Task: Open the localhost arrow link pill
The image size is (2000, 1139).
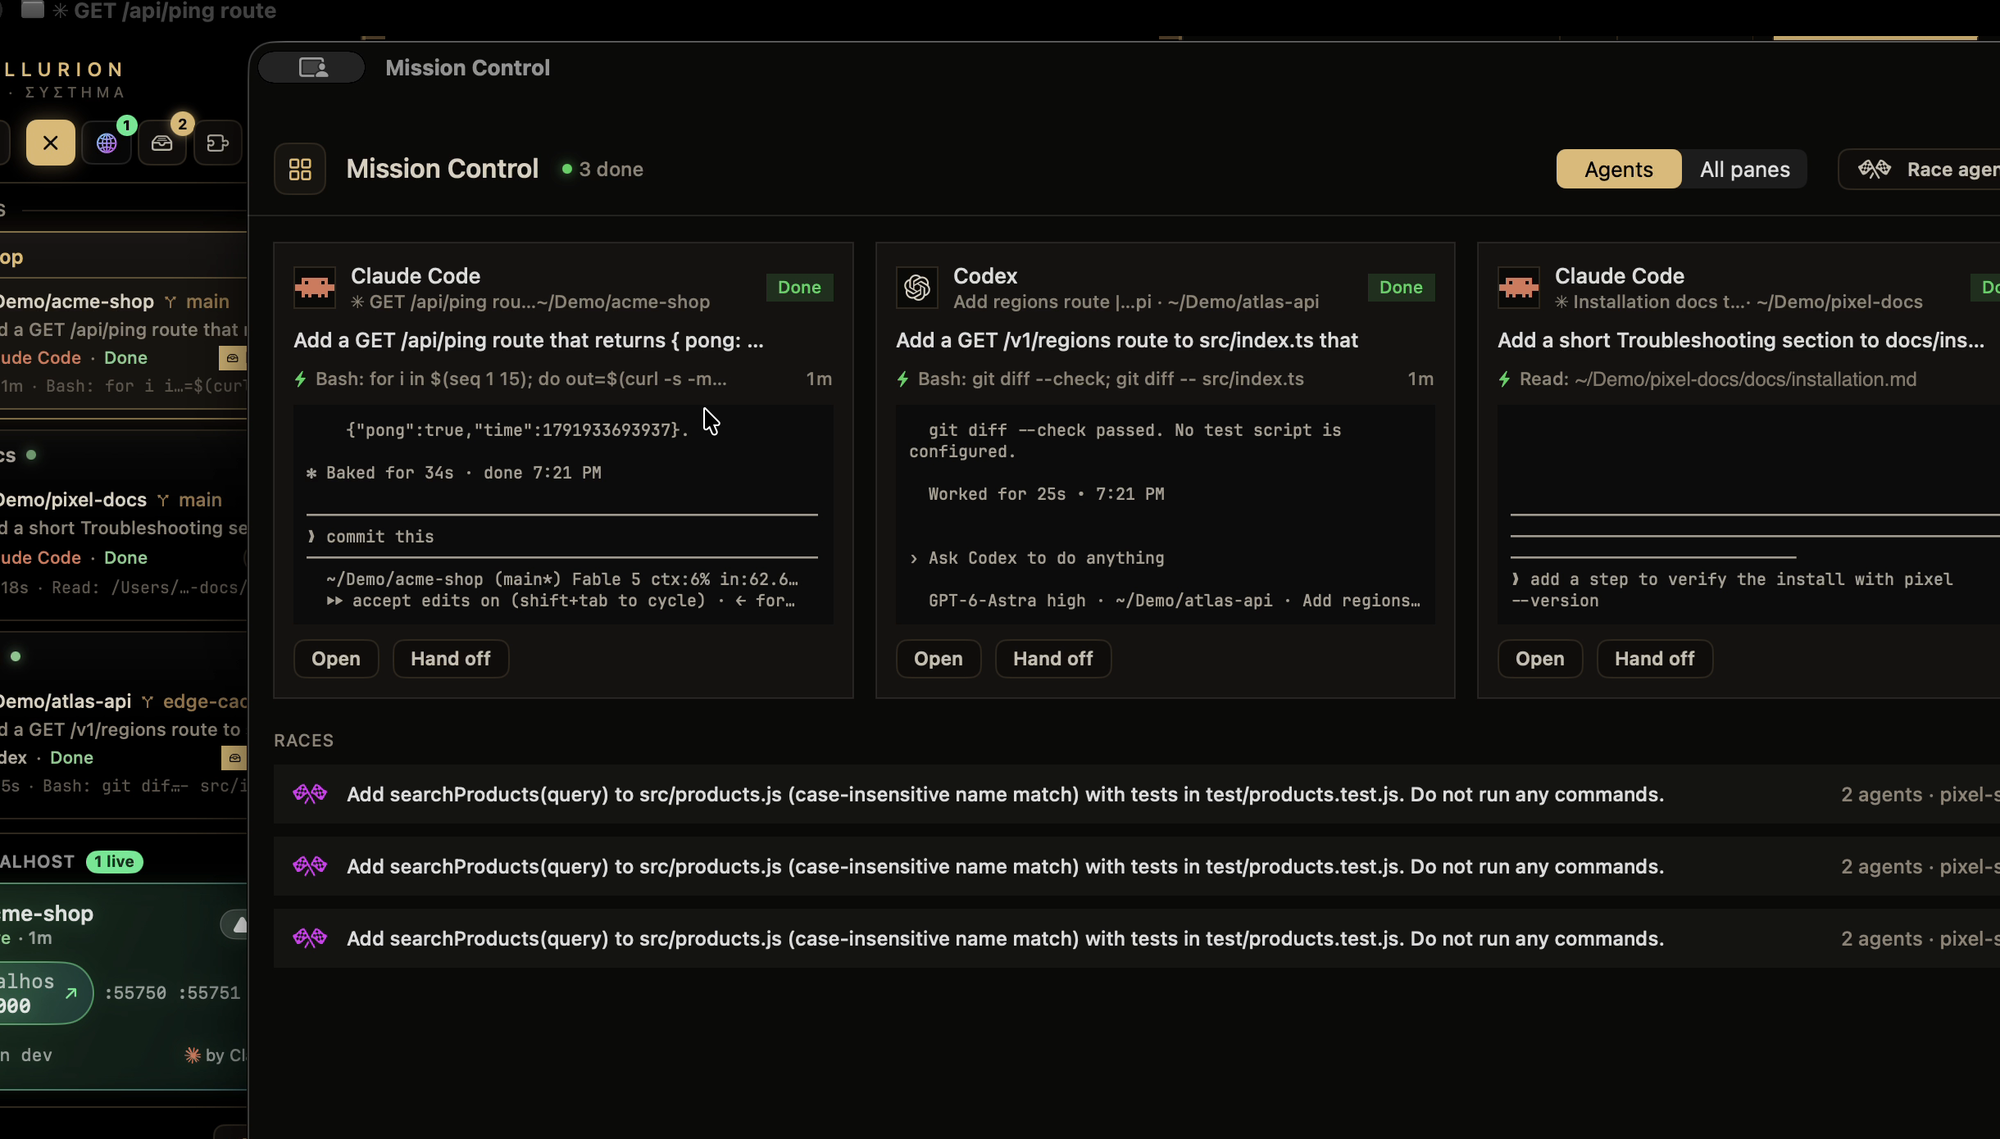Action: [x=44, y=993]
